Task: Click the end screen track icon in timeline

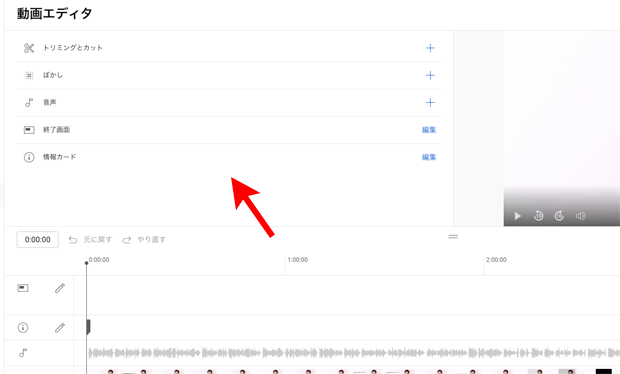Action: pos(23,288)
